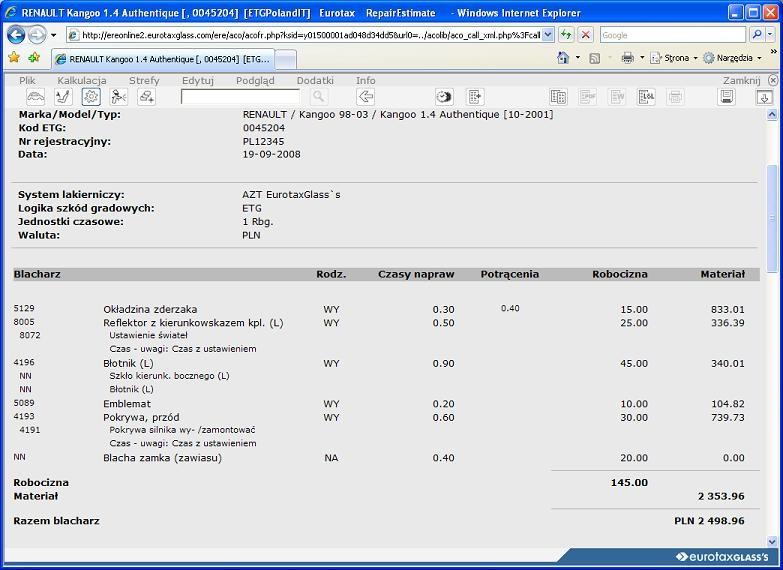
Task: Click the left arrow back icon in the toolbar
Action: pyautogui.click(x=366, y=96)
